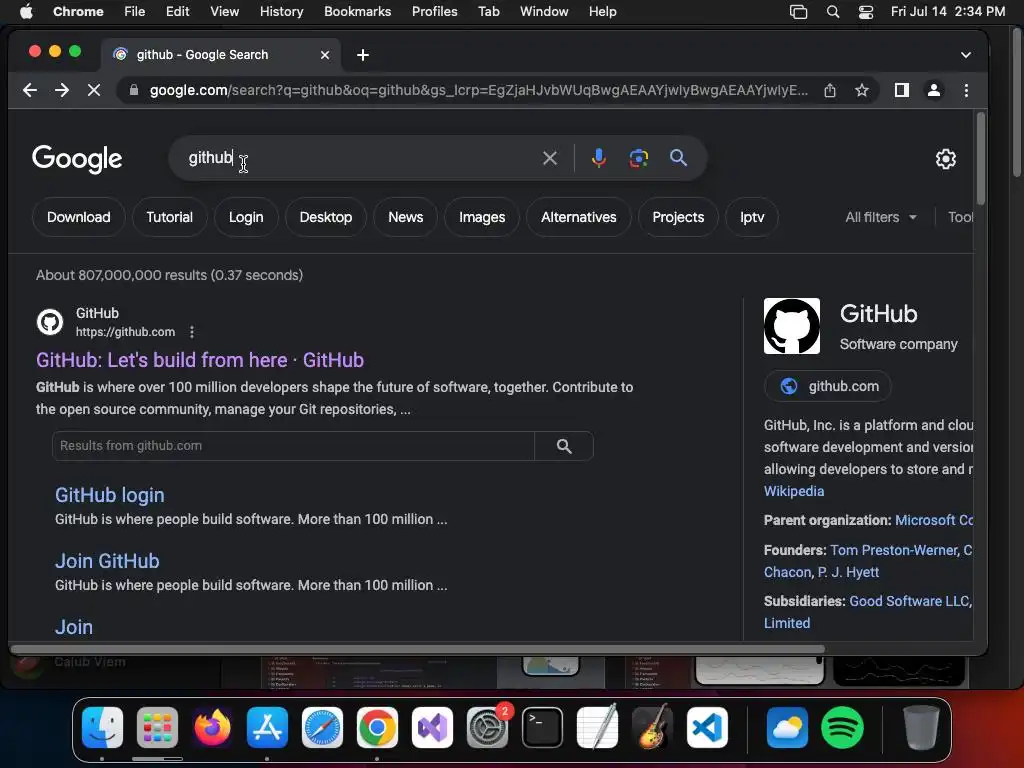Select the Alternatives filter chip
The width and height of the screenshot is (1024, 768).
(x=579, y=217)
